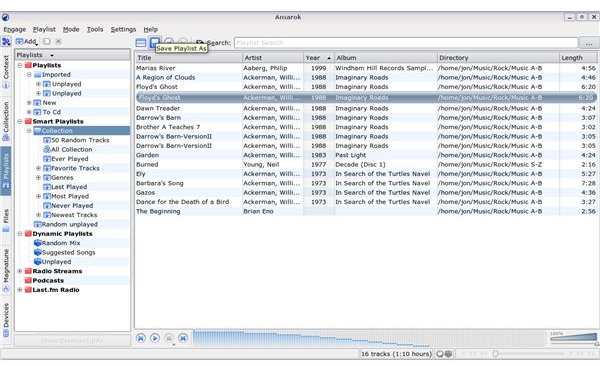Toggle repeat icon in the status bar

(440, 354)
